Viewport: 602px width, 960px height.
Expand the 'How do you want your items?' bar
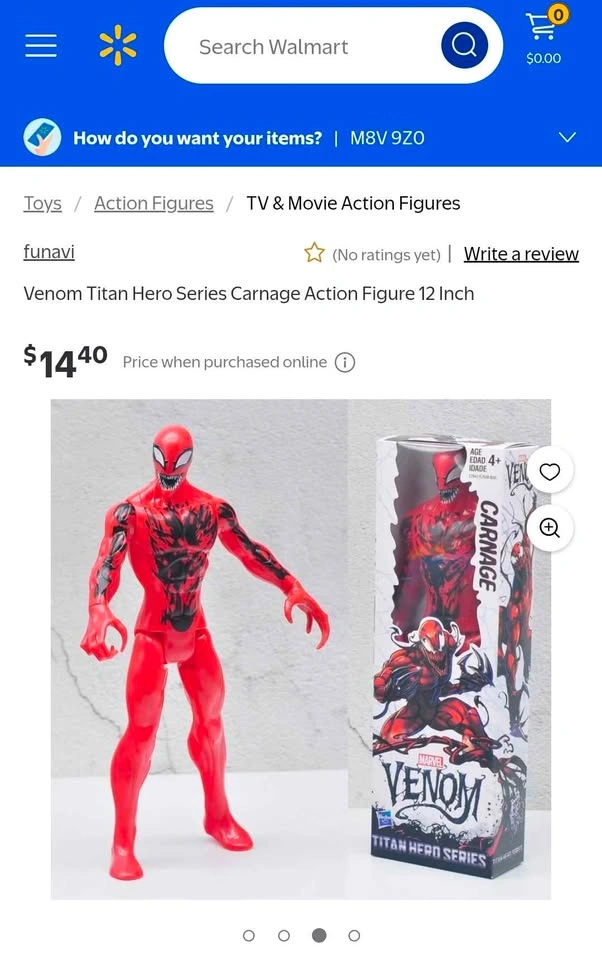301,137
